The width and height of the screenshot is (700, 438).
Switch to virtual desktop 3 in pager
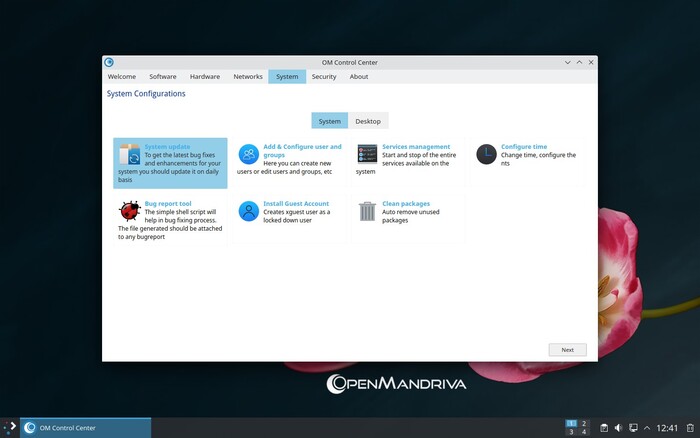click(x=571, y=432)
